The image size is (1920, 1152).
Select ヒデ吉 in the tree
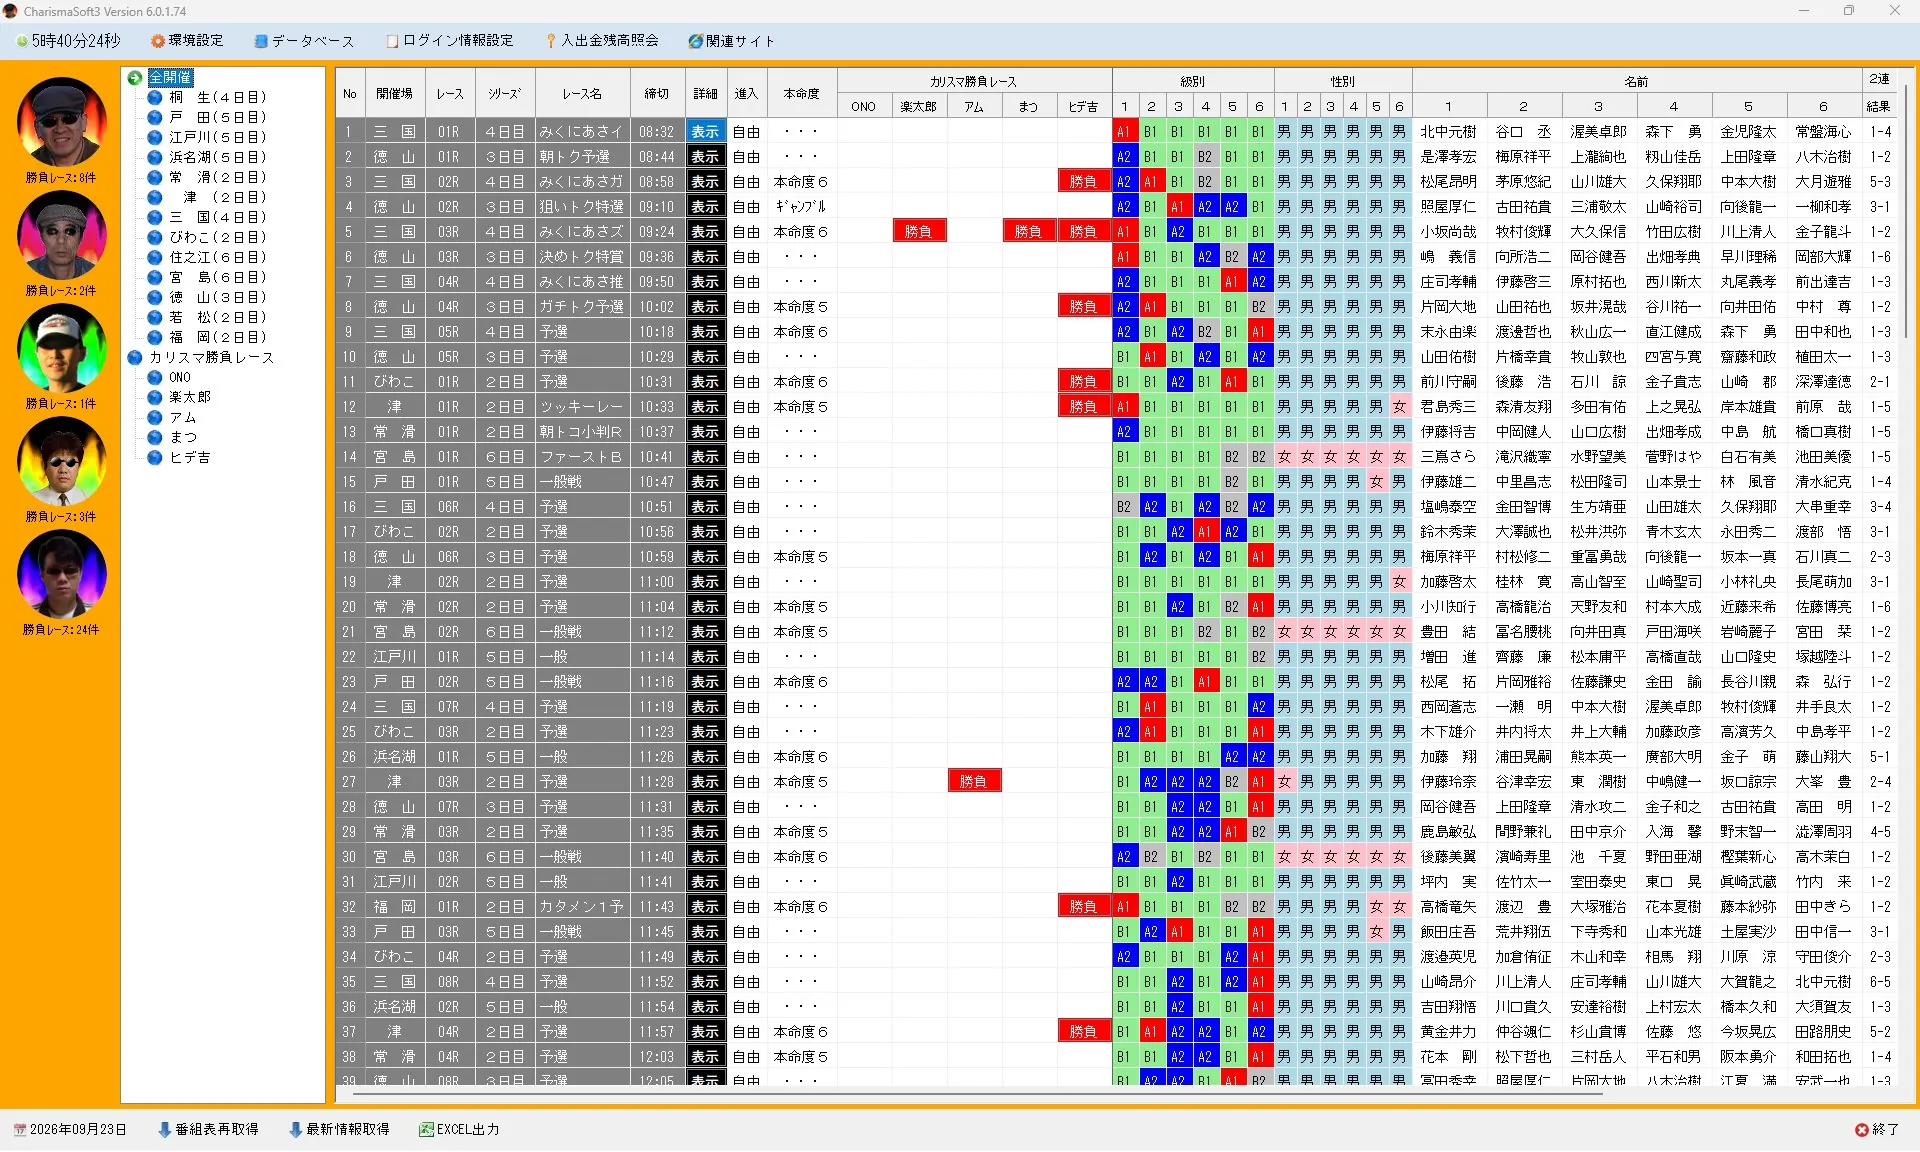coord(189,457)
